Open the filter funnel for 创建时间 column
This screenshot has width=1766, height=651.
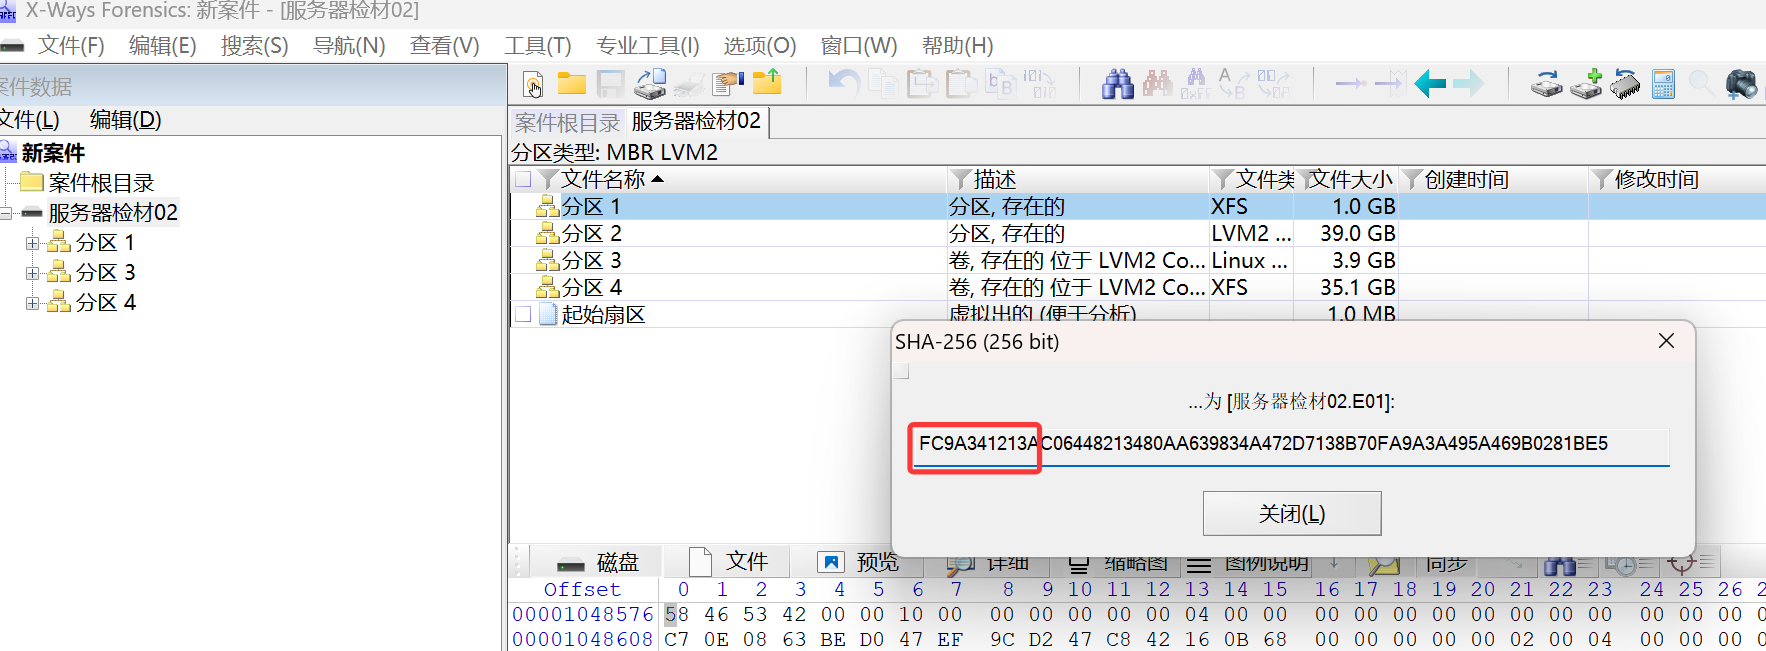point(1412,179)
